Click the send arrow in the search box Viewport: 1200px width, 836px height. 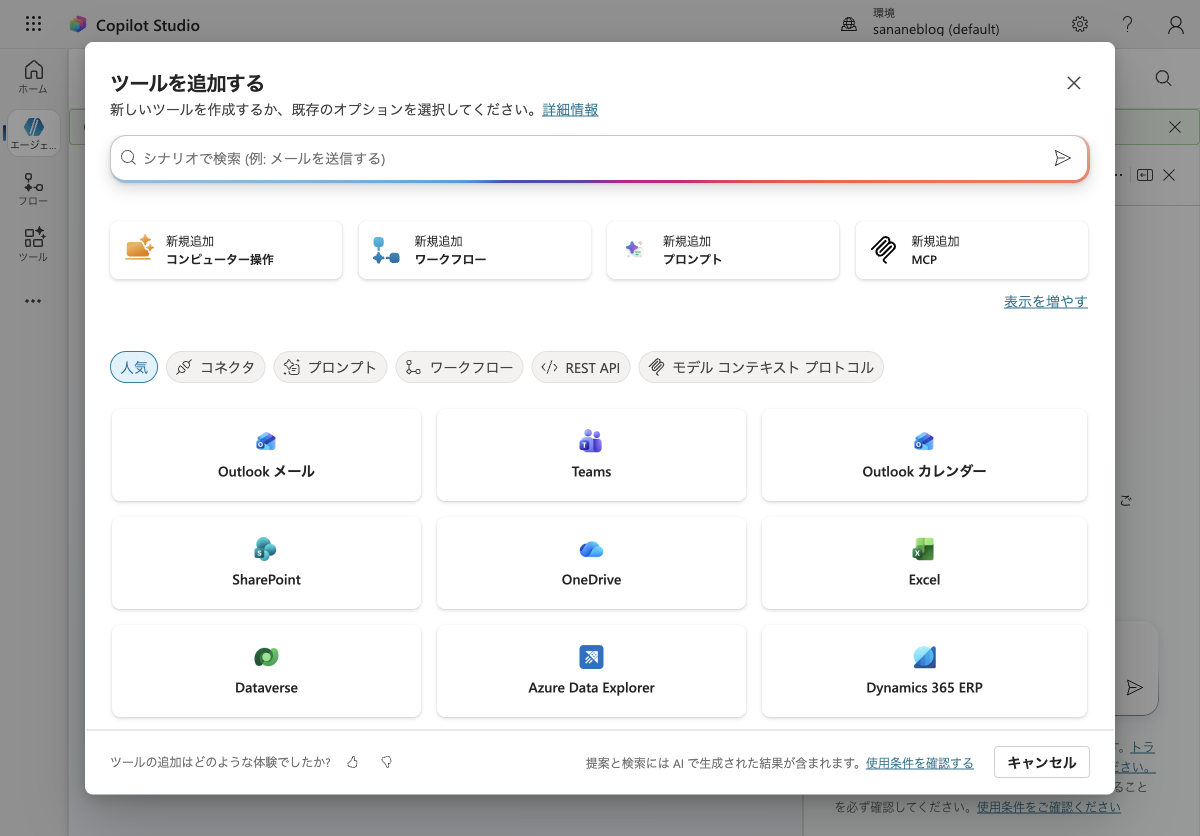point(1062,158)
